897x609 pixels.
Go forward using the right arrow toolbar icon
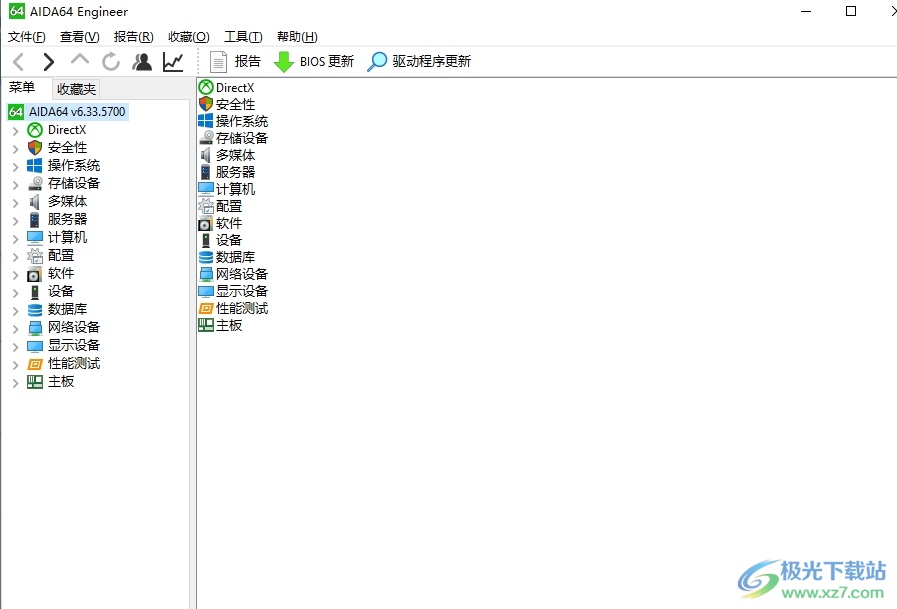49,62
